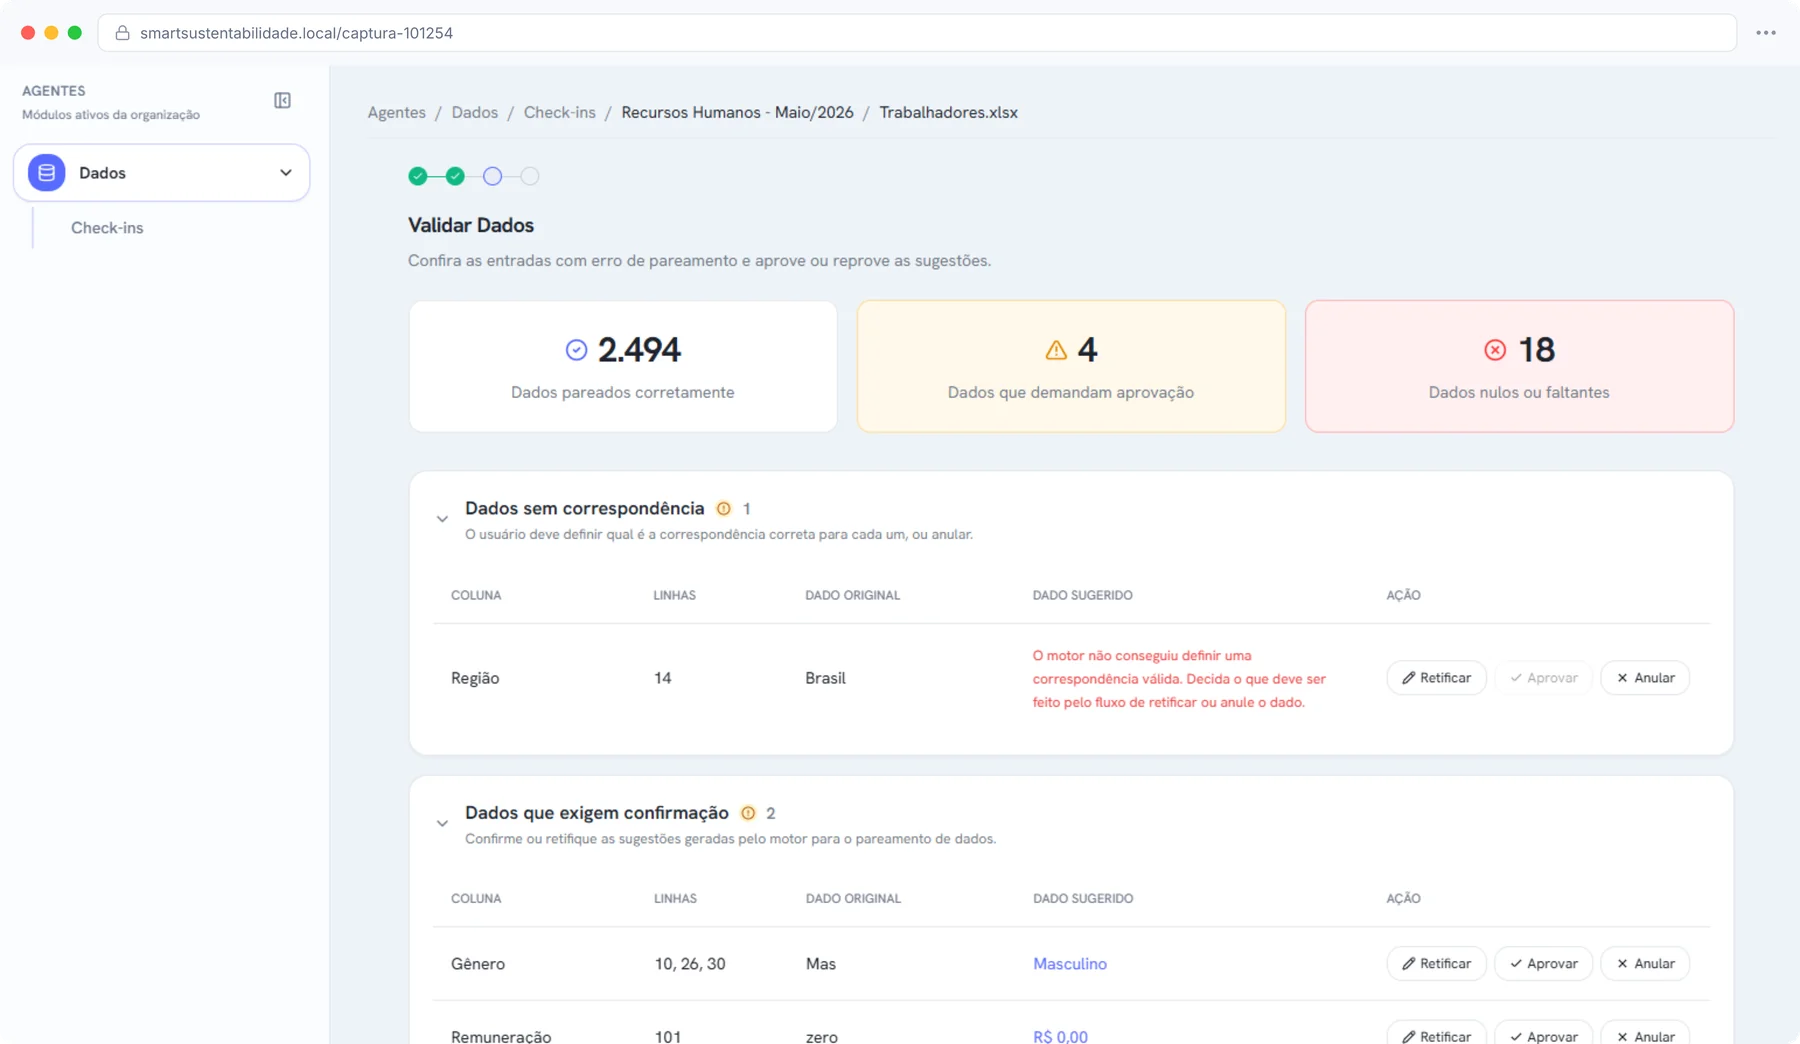
Task: Click disabled Aprovar in Região row
Action: (1543, 678)
